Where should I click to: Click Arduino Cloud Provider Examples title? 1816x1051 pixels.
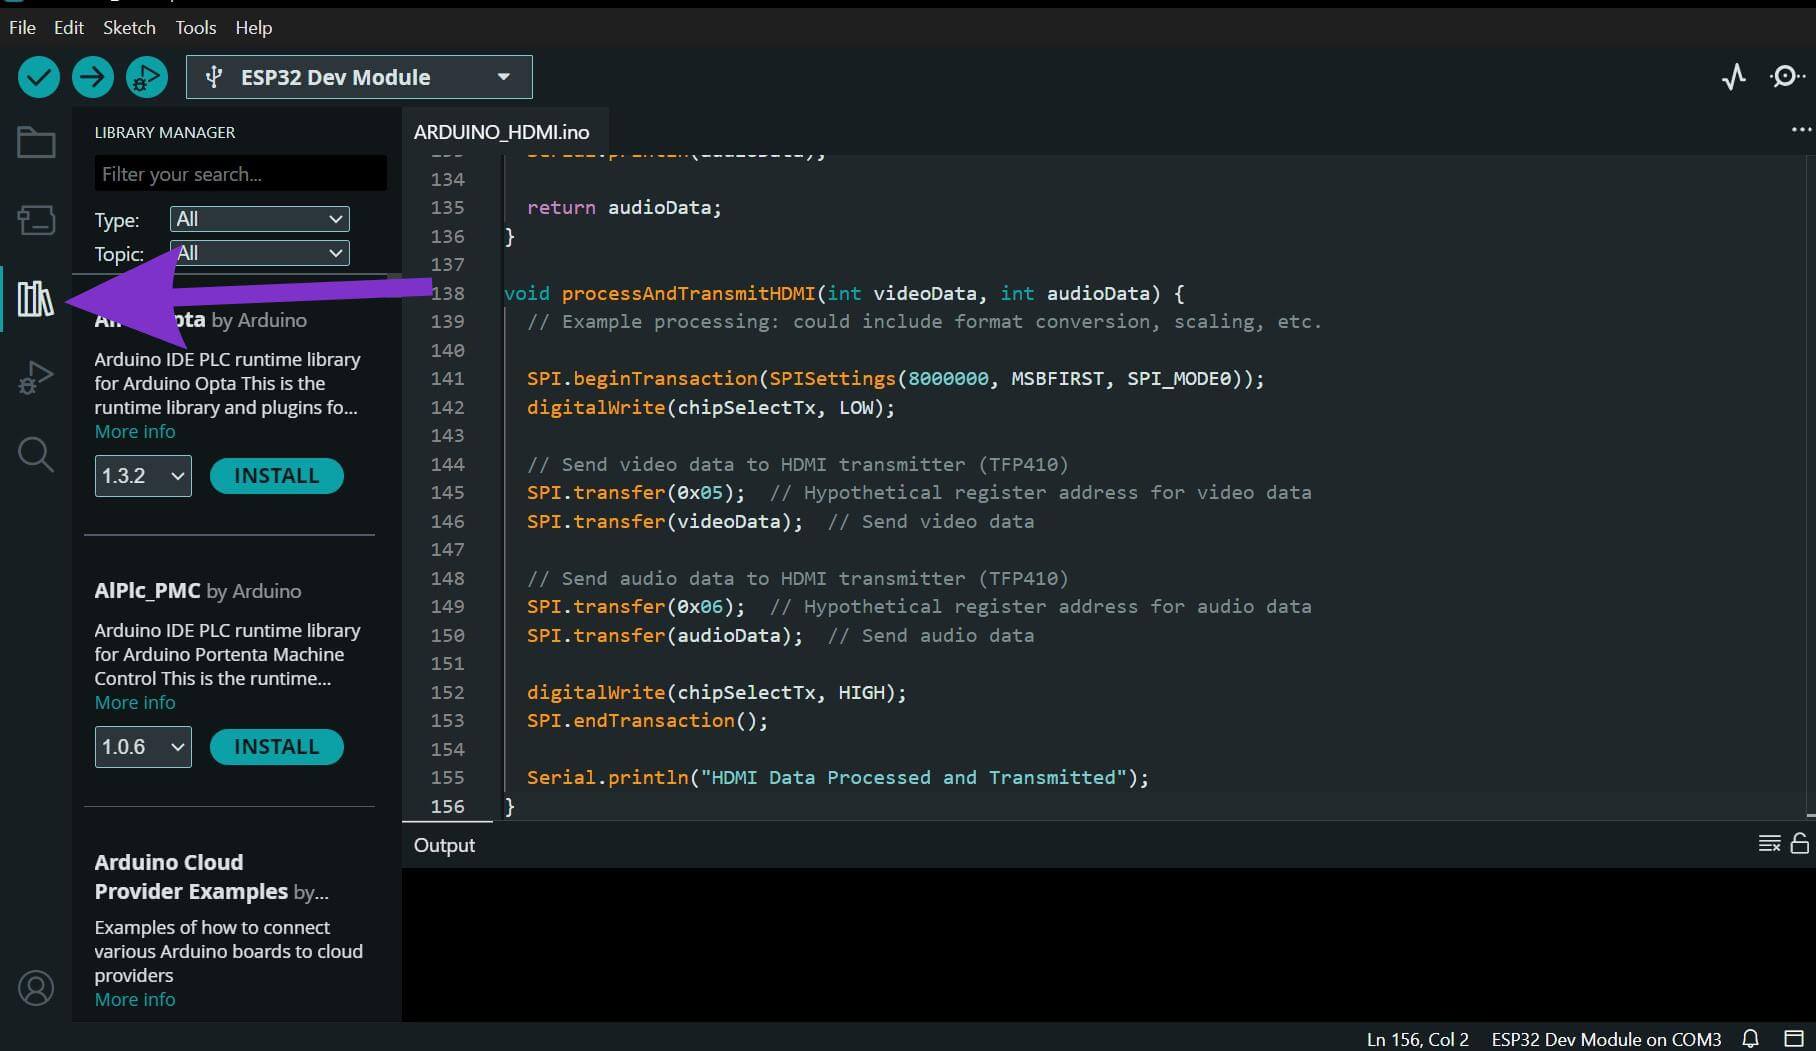(x=191, y=877)
